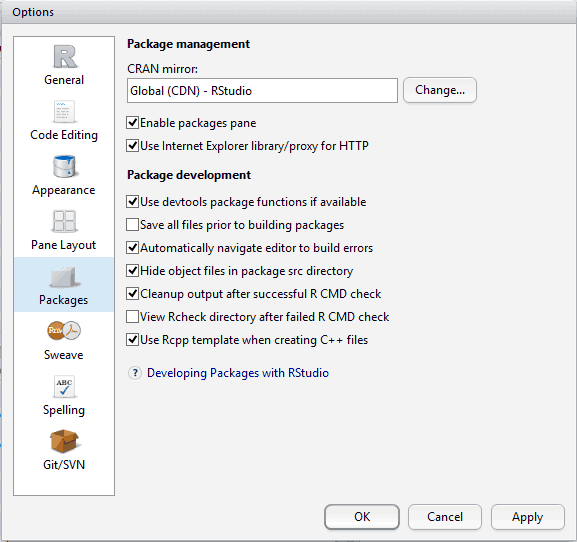Click the Change... CRAN mirror button
This screenshot has height=542, width=577.
[x=440, y=90]
